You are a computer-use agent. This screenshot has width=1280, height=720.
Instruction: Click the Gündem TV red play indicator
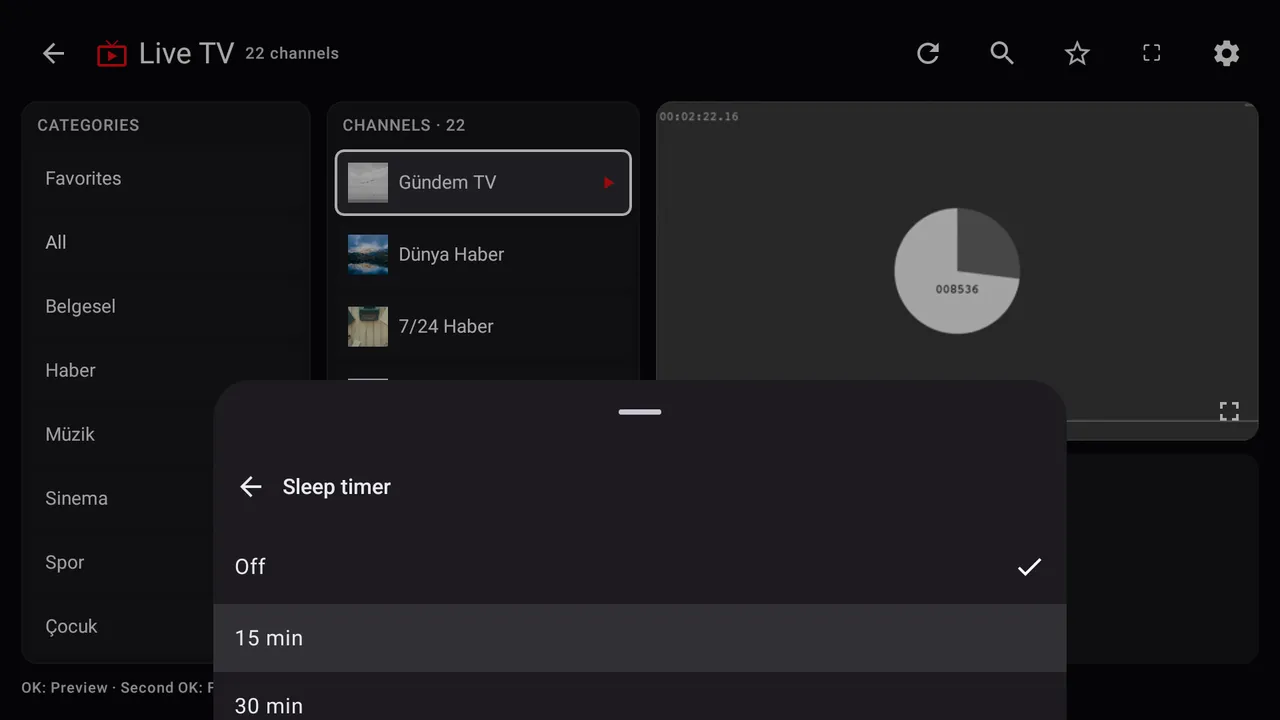(608, 183)
